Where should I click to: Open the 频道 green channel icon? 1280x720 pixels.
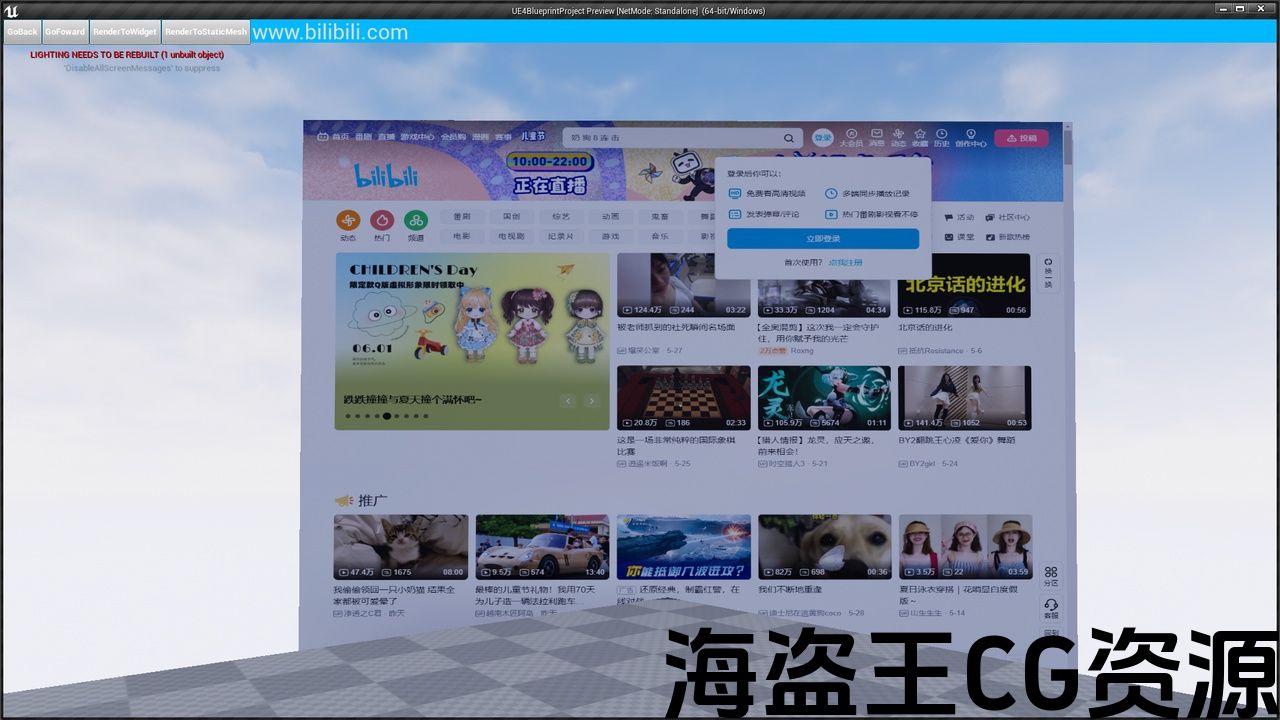[x=415, y=221]
